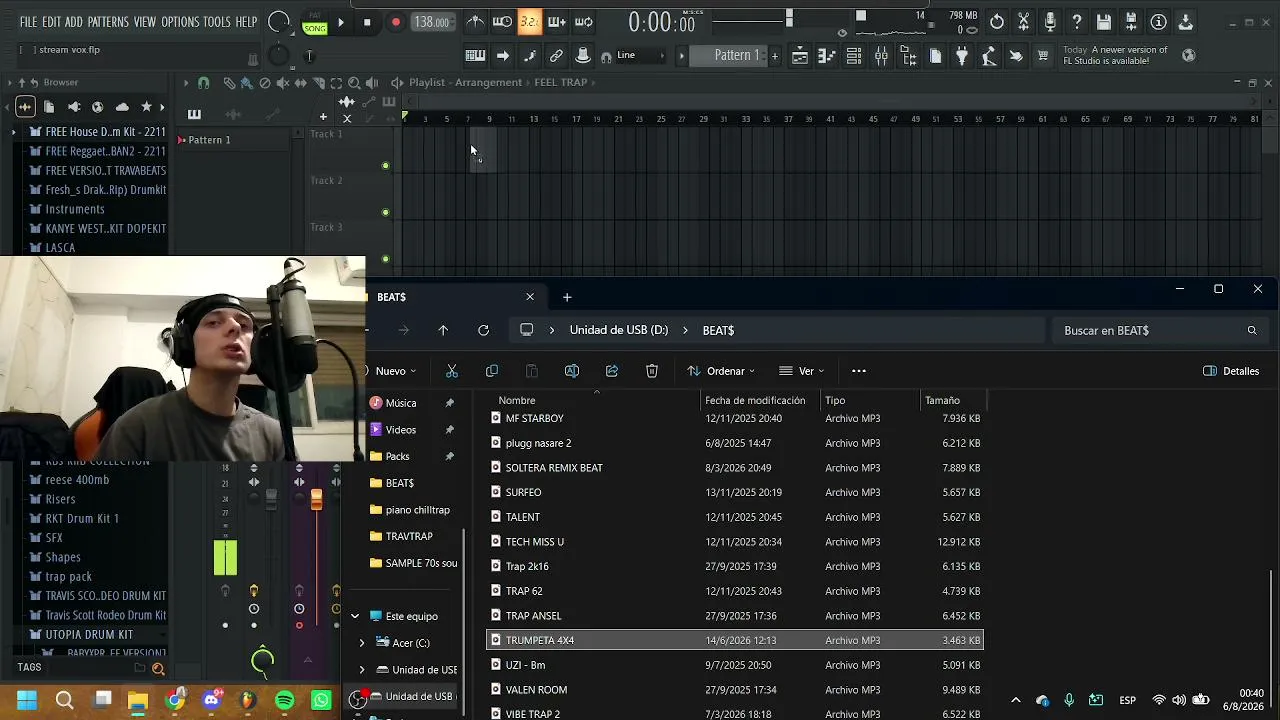Screen dimensions: 1280x720
Task: Open WhatsApp from the taskbar
Action: pyautogui.click(x=321, y=700)
